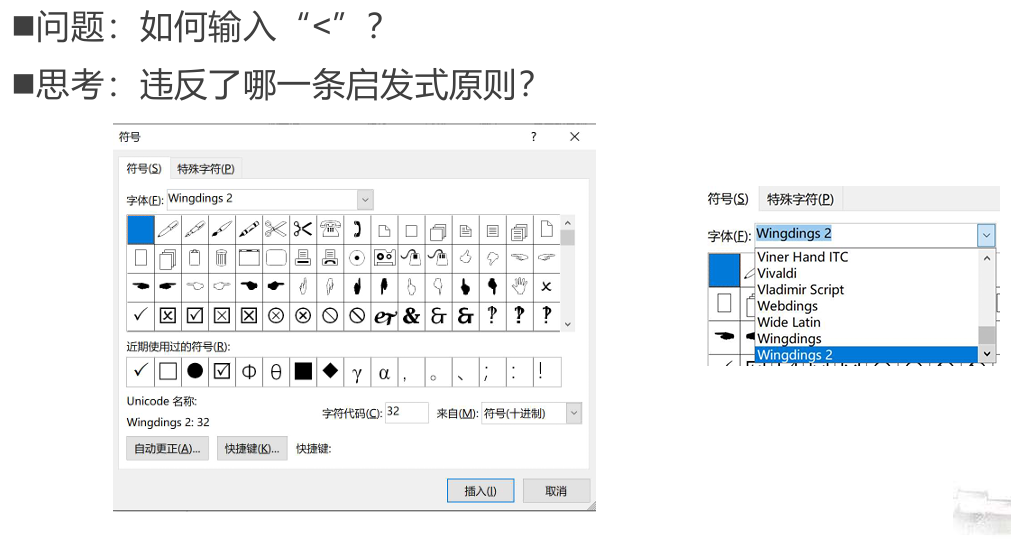This screenshot has width=1011, height=555.
Task: Select the CD disc symbol
Action: click(x=357, y=258)
